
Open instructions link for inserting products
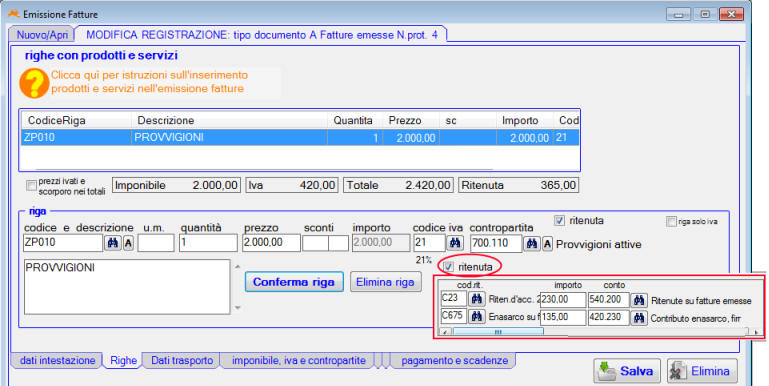point(149,82)
